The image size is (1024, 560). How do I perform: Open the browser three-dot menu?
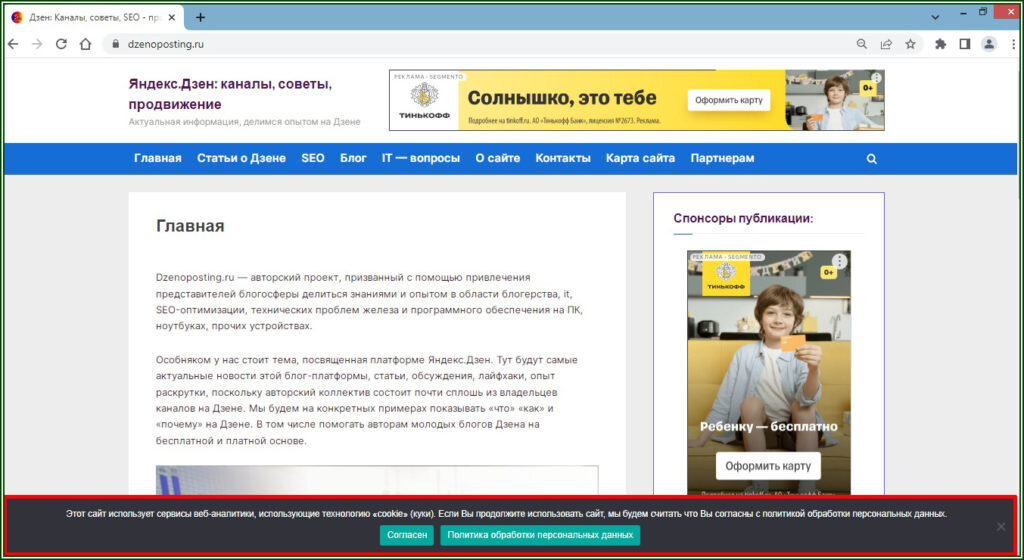pos(1014,44)
